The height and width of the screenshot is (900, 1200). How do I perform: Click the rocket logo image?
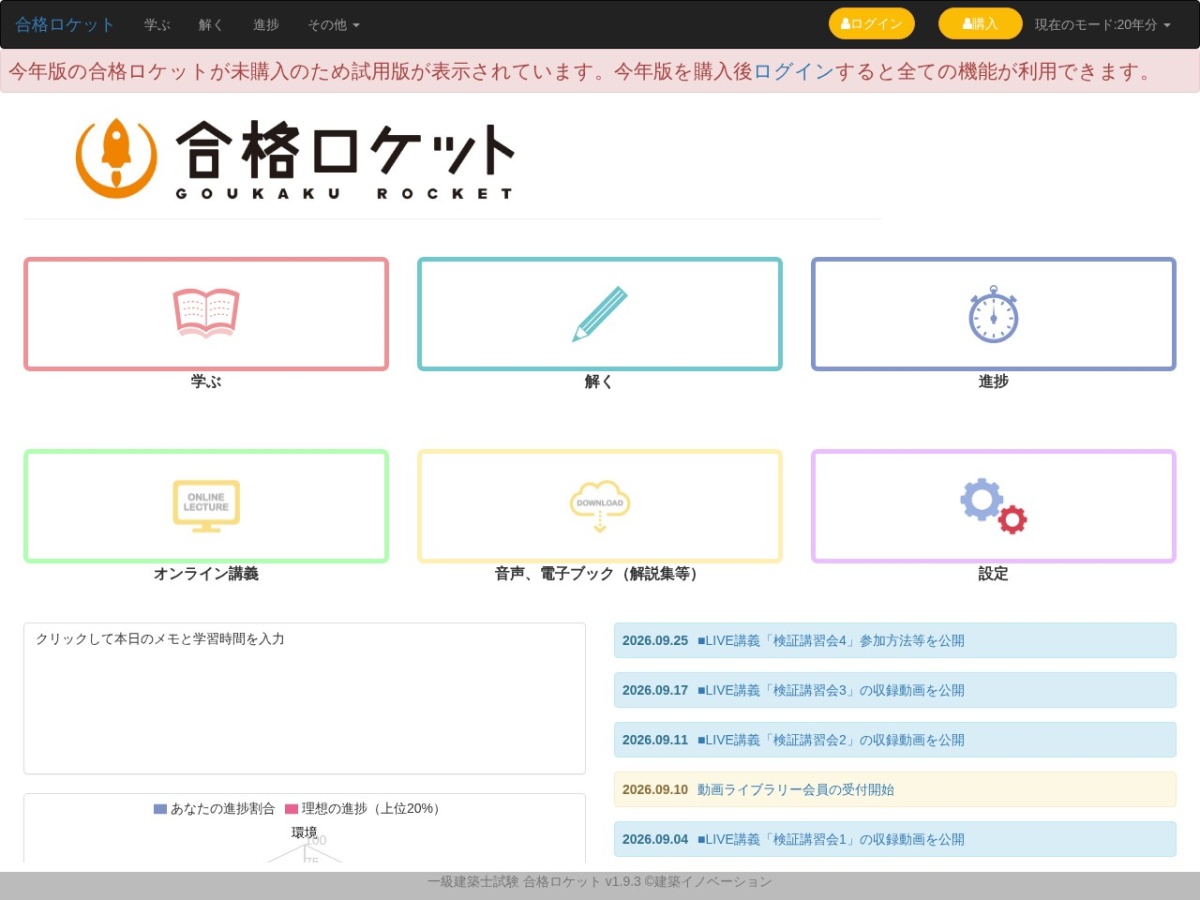click(x=295, y=159)
